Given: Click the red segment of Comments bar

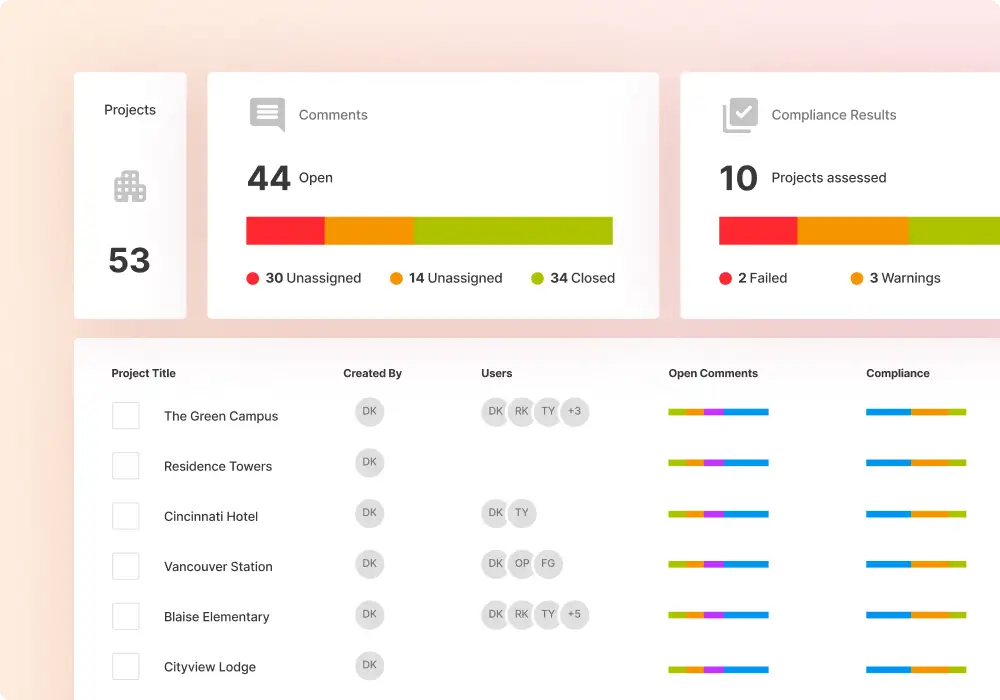Looking at the screenshot, I should 285,231.
